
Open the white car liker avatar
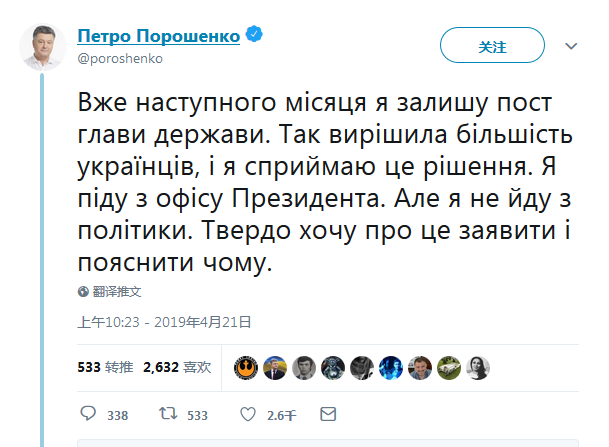tap(451, 367)
